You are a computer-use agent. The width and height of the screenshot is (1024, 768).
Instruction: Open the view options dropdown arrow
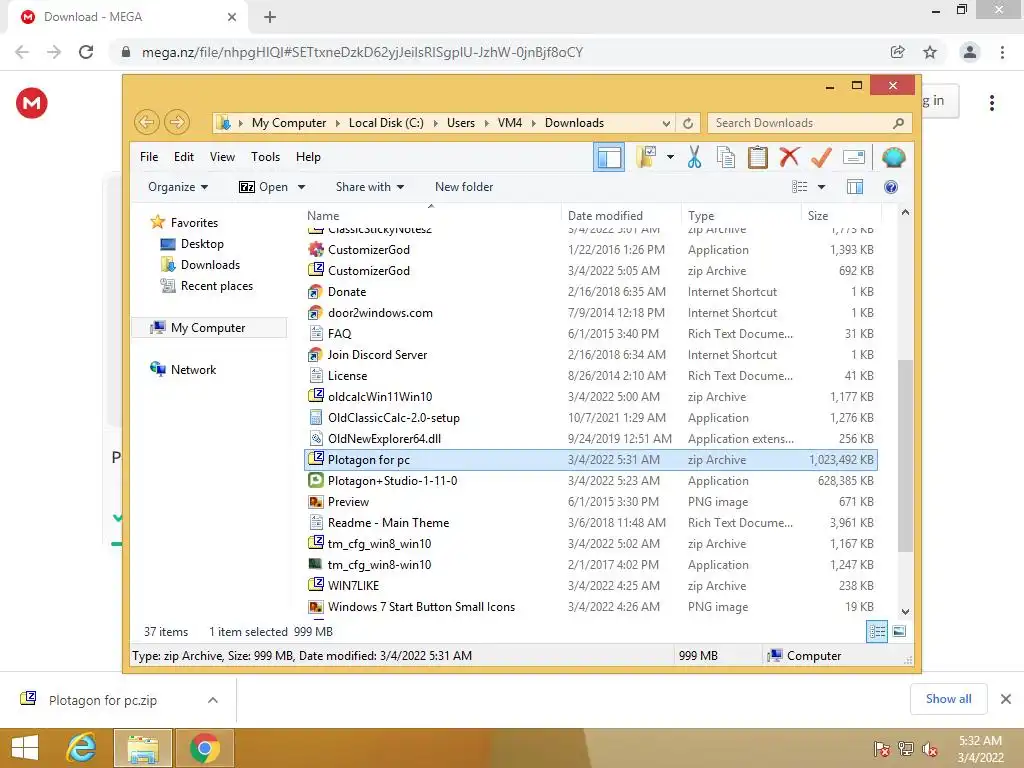pos(822,187)
